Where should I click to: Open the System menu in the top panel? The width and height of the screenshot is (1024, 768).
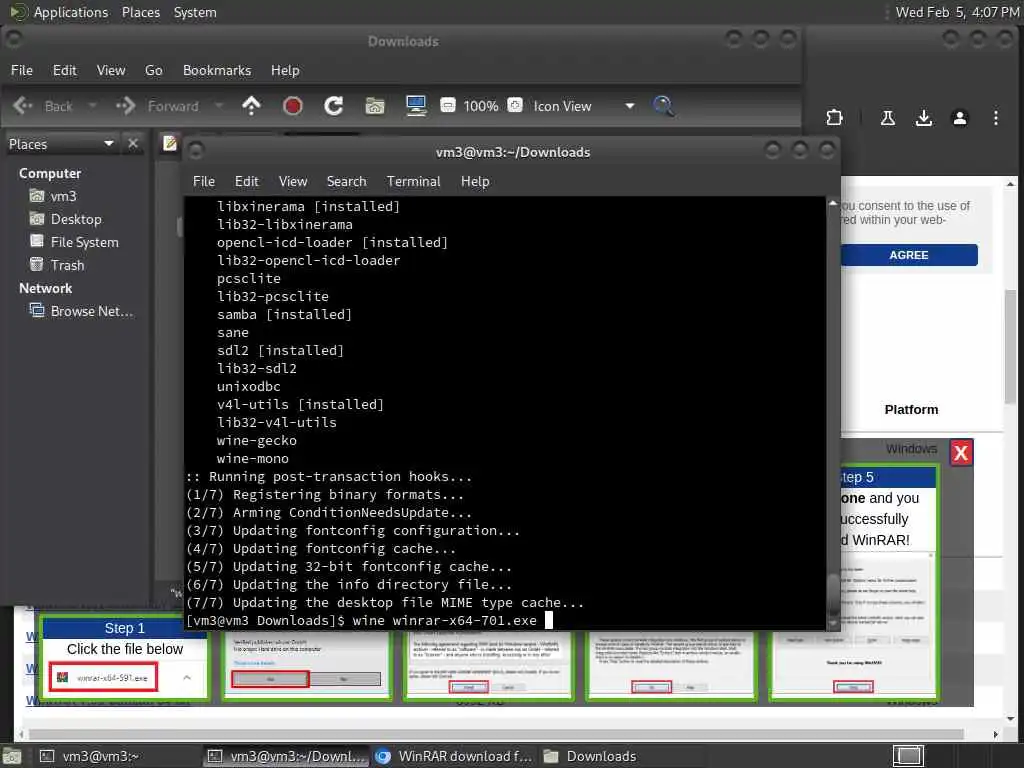click(195, 12)
